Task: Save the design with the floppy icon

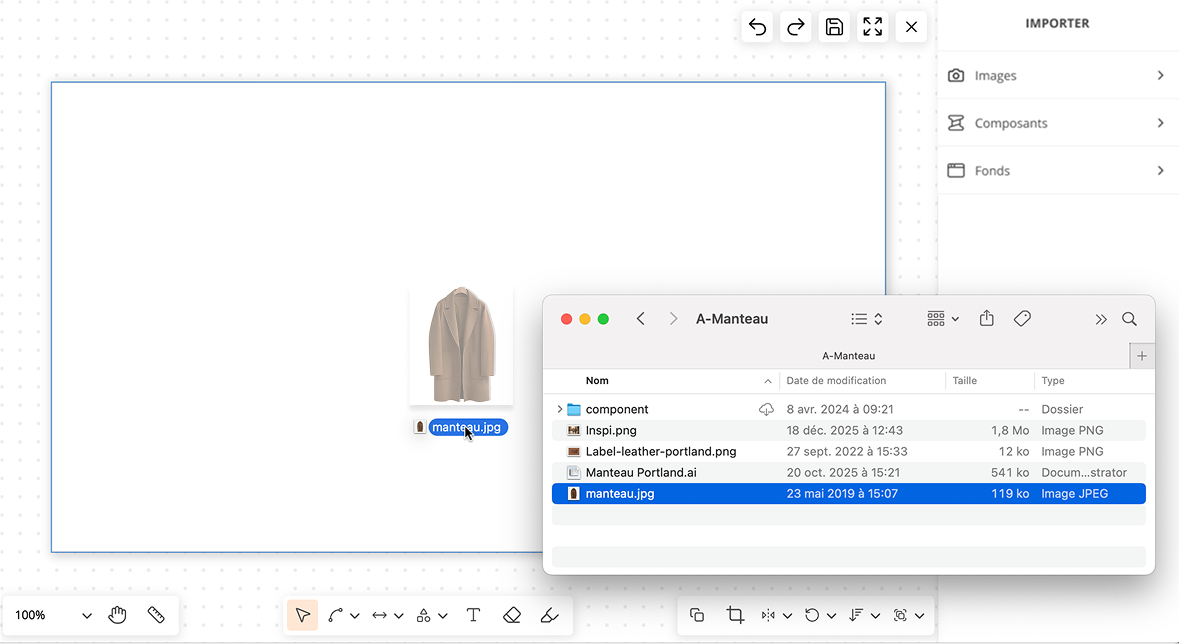Action: pos(834,27)
